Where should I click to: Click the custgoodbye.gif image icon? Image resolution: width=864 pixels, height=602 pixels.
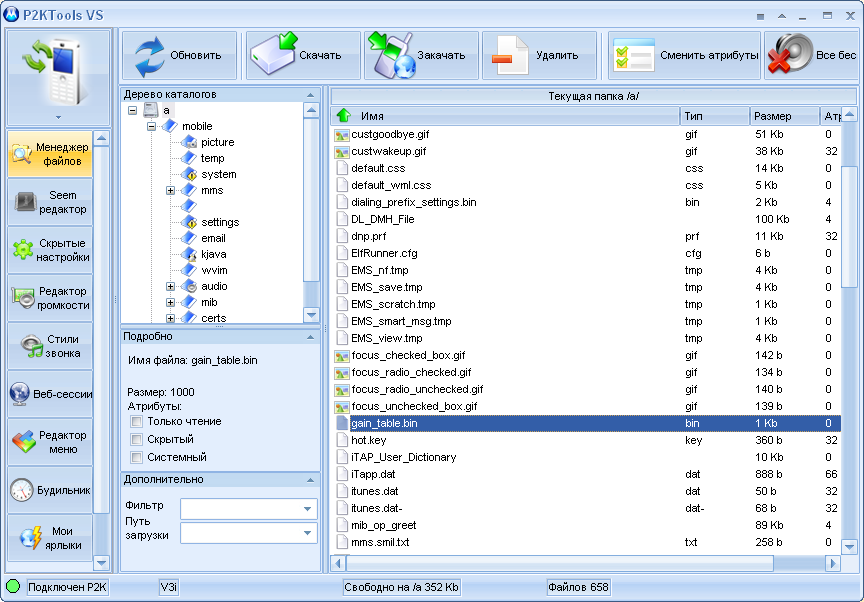[x=342, y=135]
